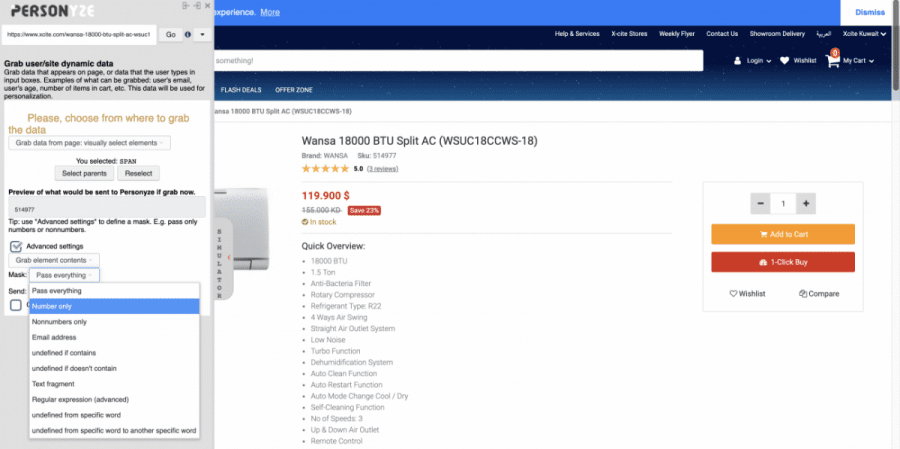
Task: Open the arrow dropdown next to Go
Action: (x=203, y=34)
